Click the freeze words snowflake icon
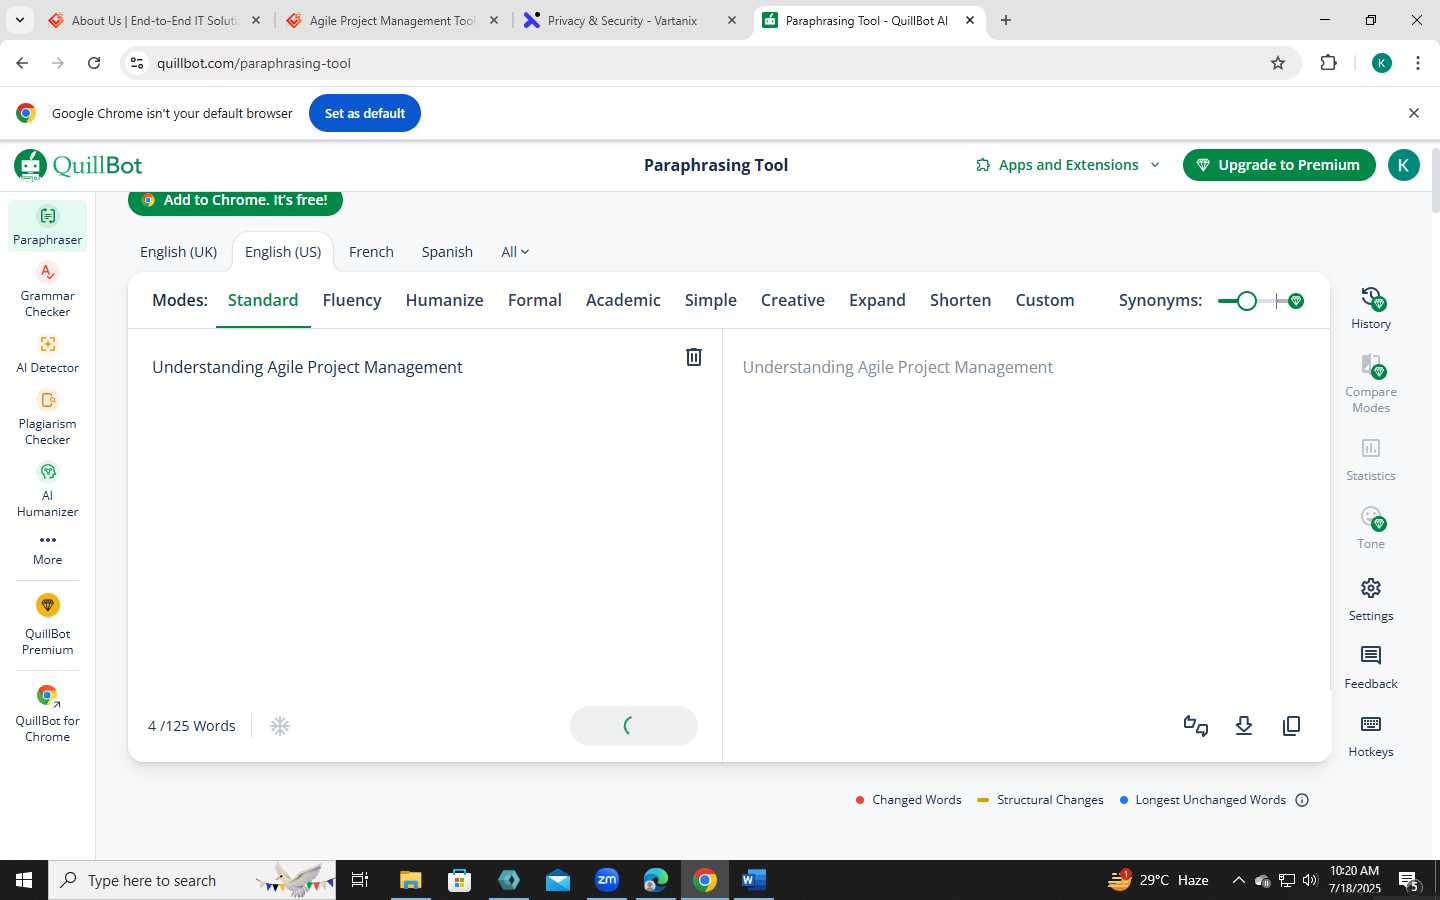1440x900 pixels. 280,726
